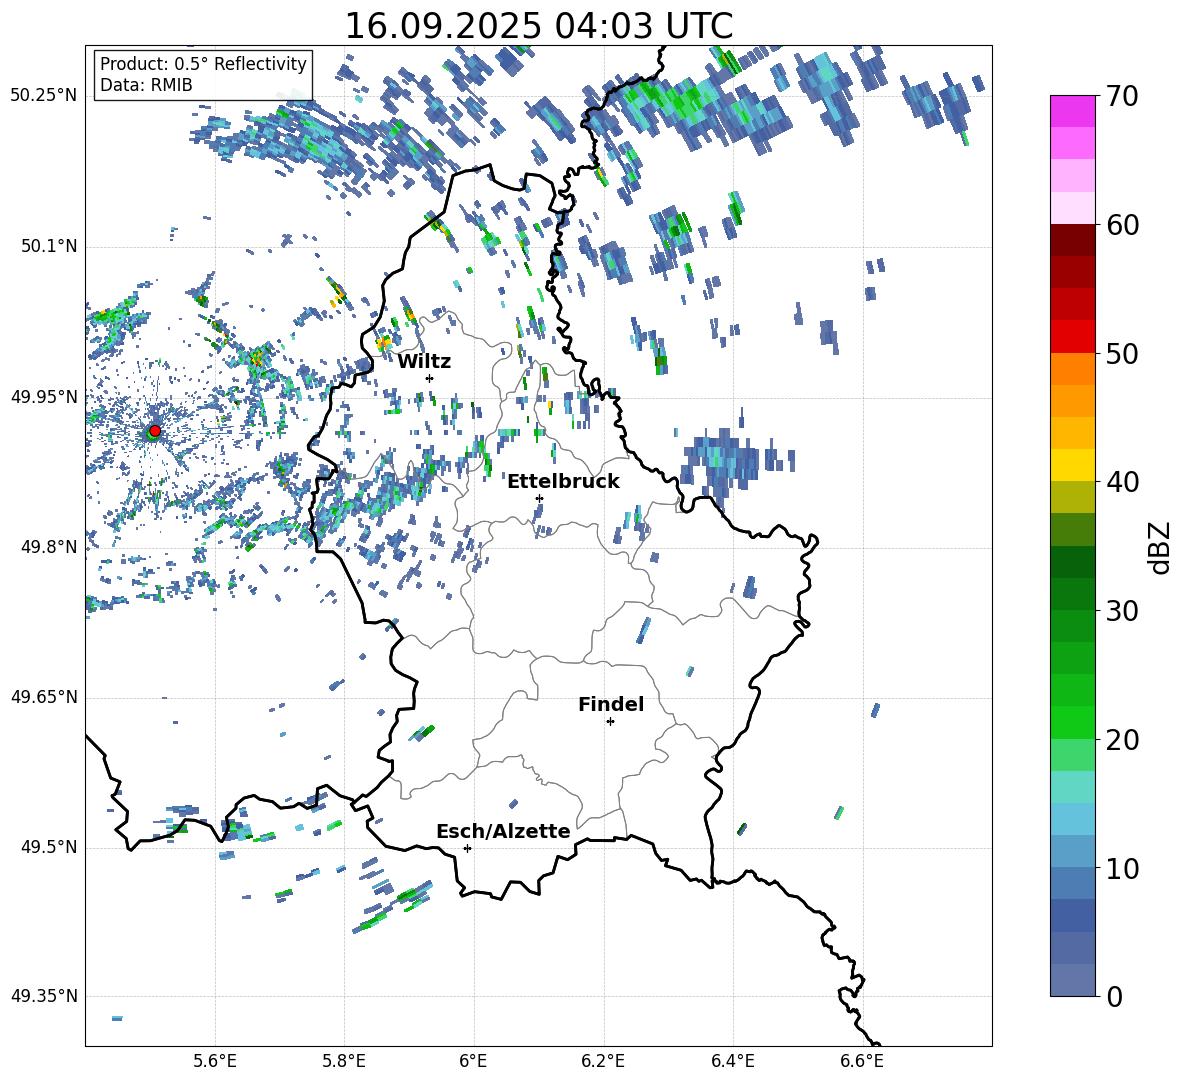The image size is (1184, 1081).
Task: Click the 5.6°E longitude label
Action: [215, 1062]
